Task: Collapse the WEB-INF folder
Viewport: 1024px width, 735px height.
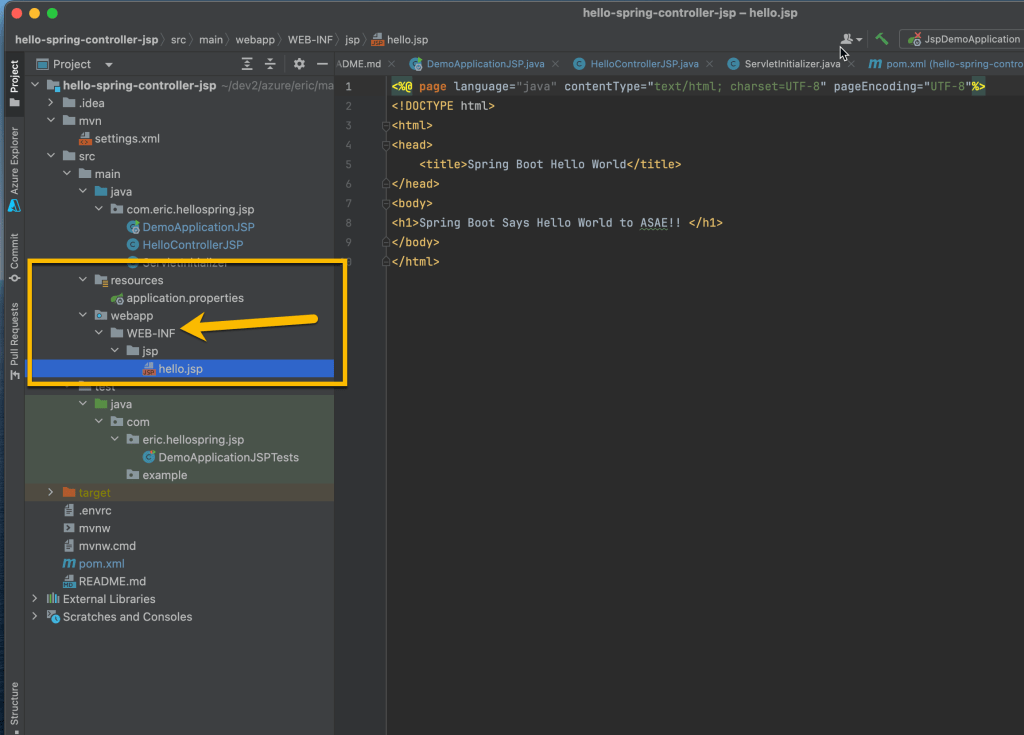Action: 99,333
